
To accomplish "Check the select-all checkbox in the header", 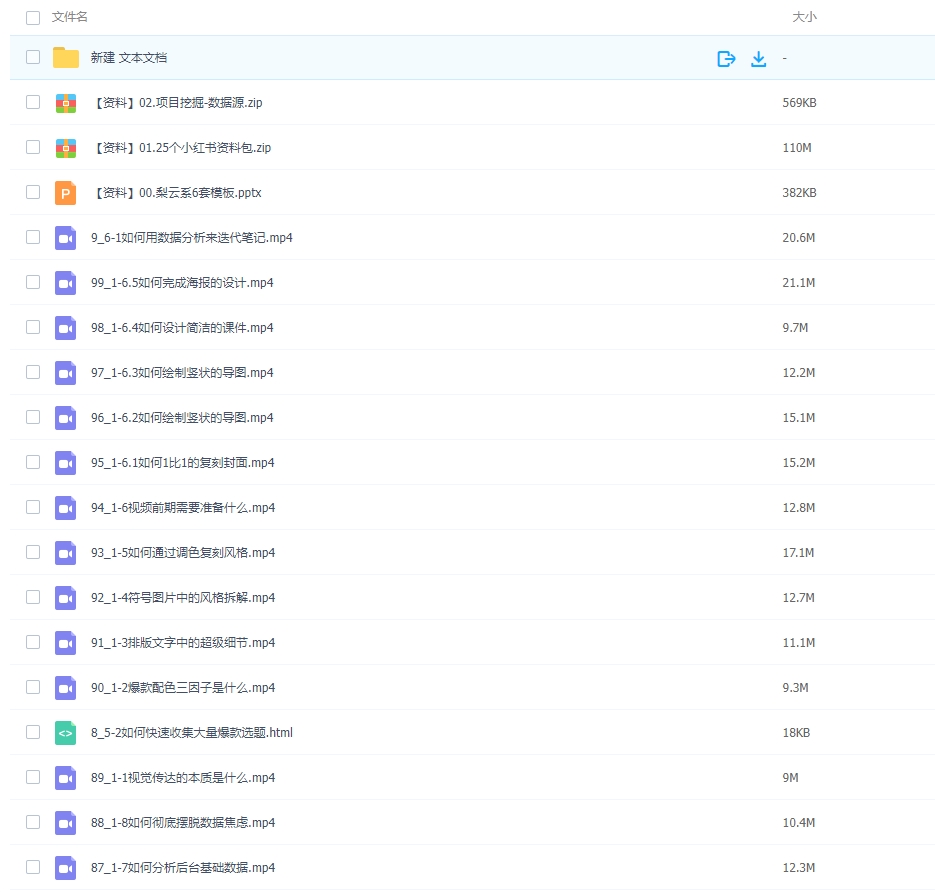I will [x=33, y=17].
